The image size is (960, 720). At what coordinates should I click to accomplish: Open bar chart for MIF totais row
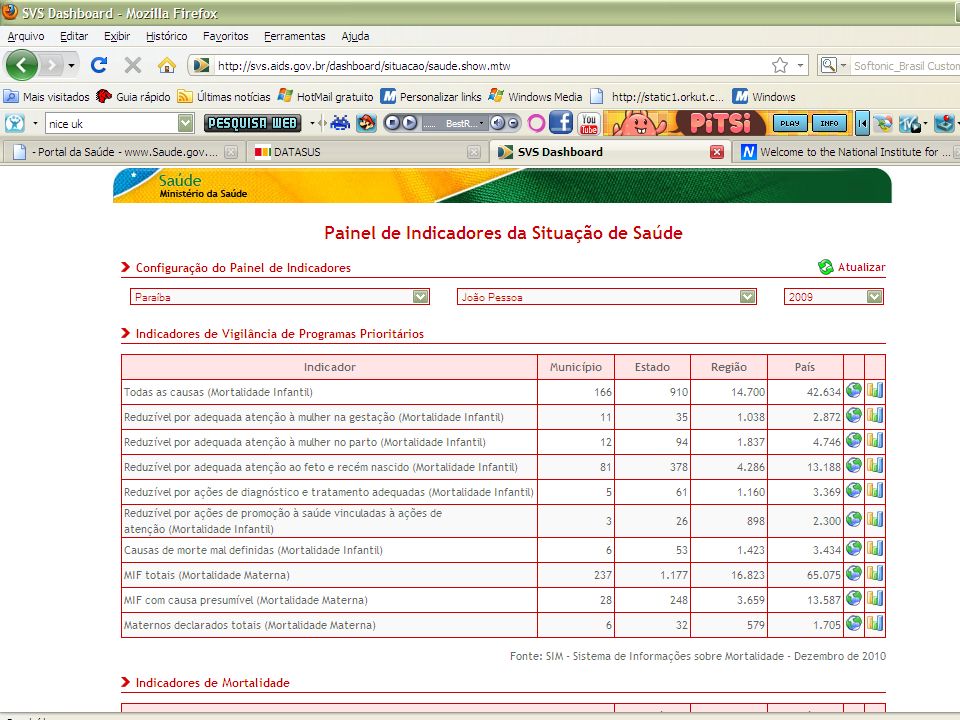pyautogui.click(x=875, y=573)
